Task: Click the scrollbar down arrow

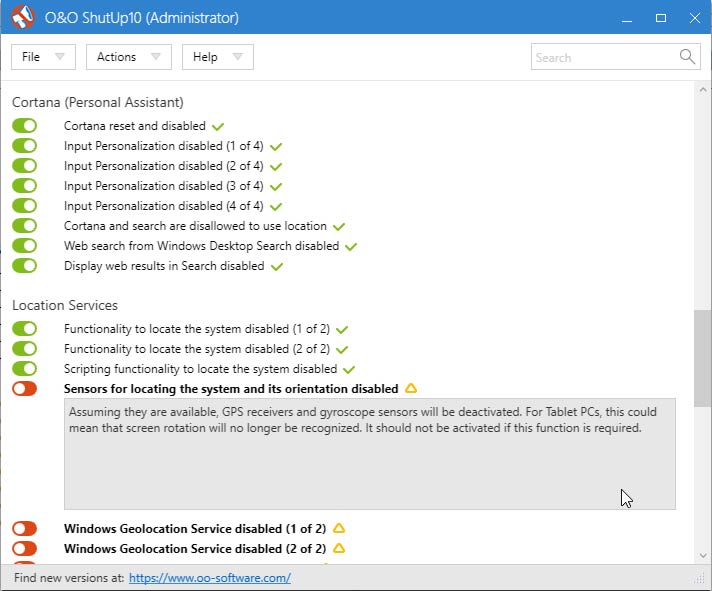Action: click(x=703, y=556)
